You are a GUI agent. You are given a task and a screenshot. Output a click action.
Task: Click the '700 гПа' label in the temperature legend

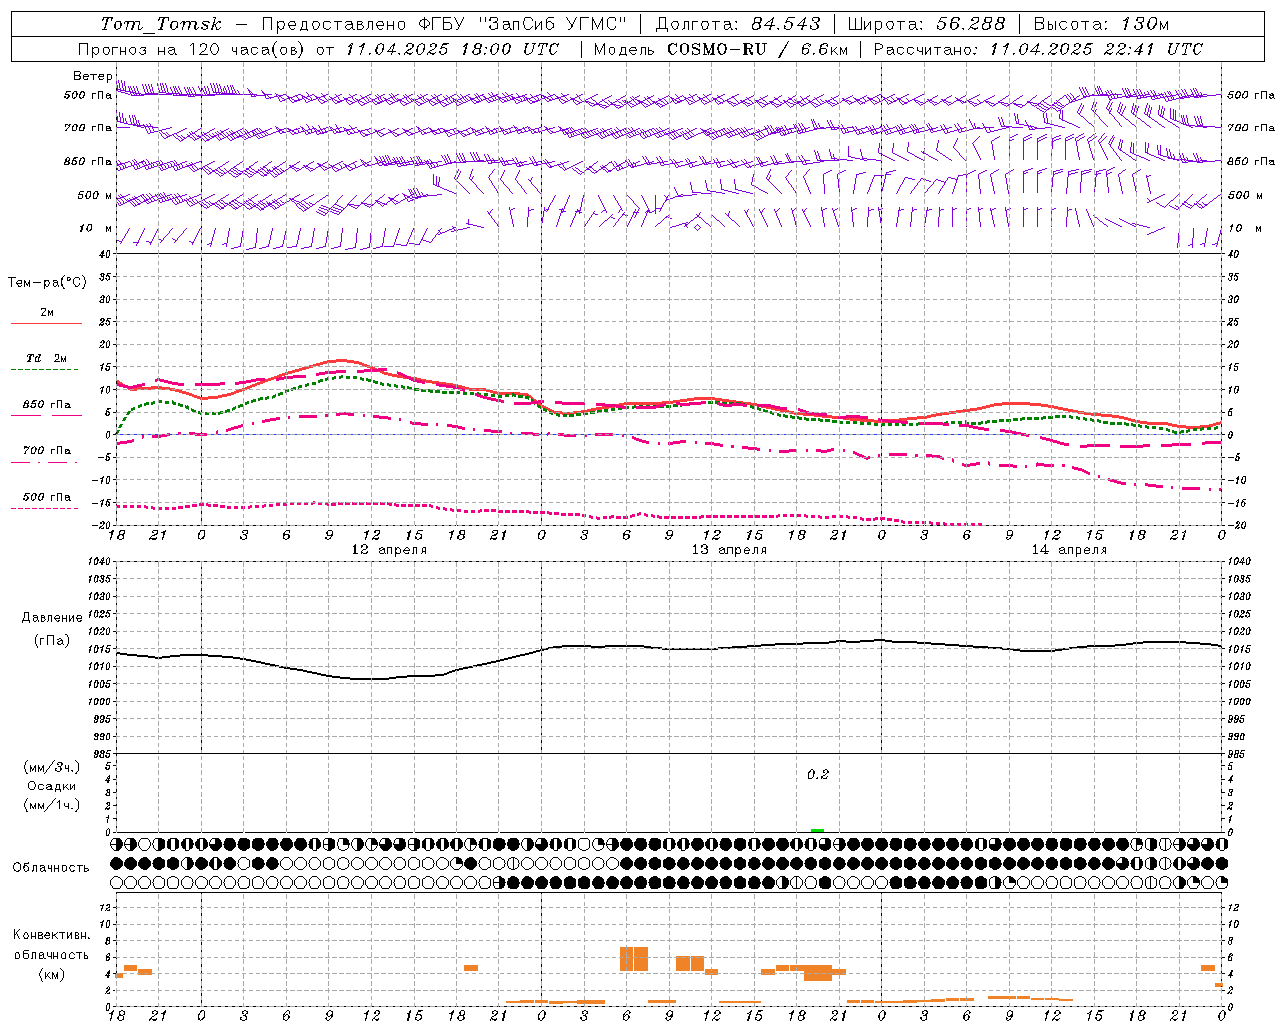click(46, 451)
